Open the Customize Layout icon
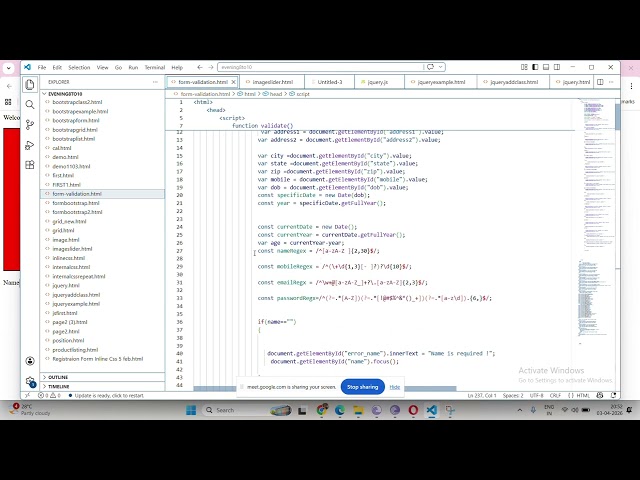The image size is (640, 480). (x=524, y=67)
